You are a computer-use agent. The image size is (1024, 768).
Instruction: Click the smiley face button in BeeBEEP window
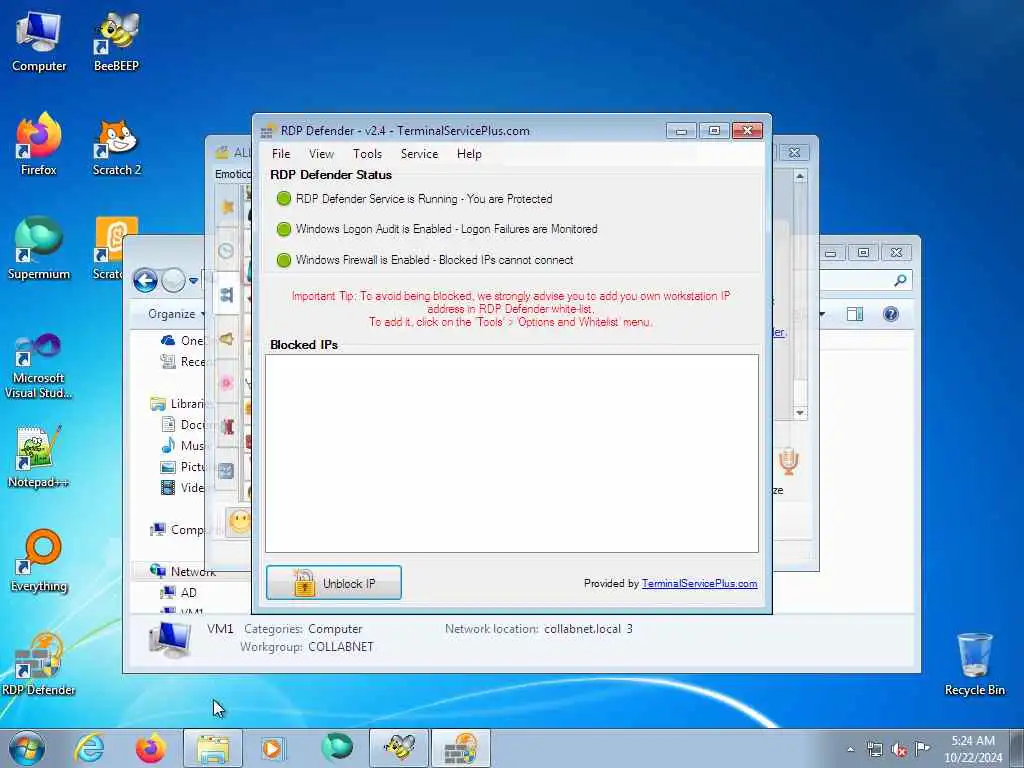[239, 522]
